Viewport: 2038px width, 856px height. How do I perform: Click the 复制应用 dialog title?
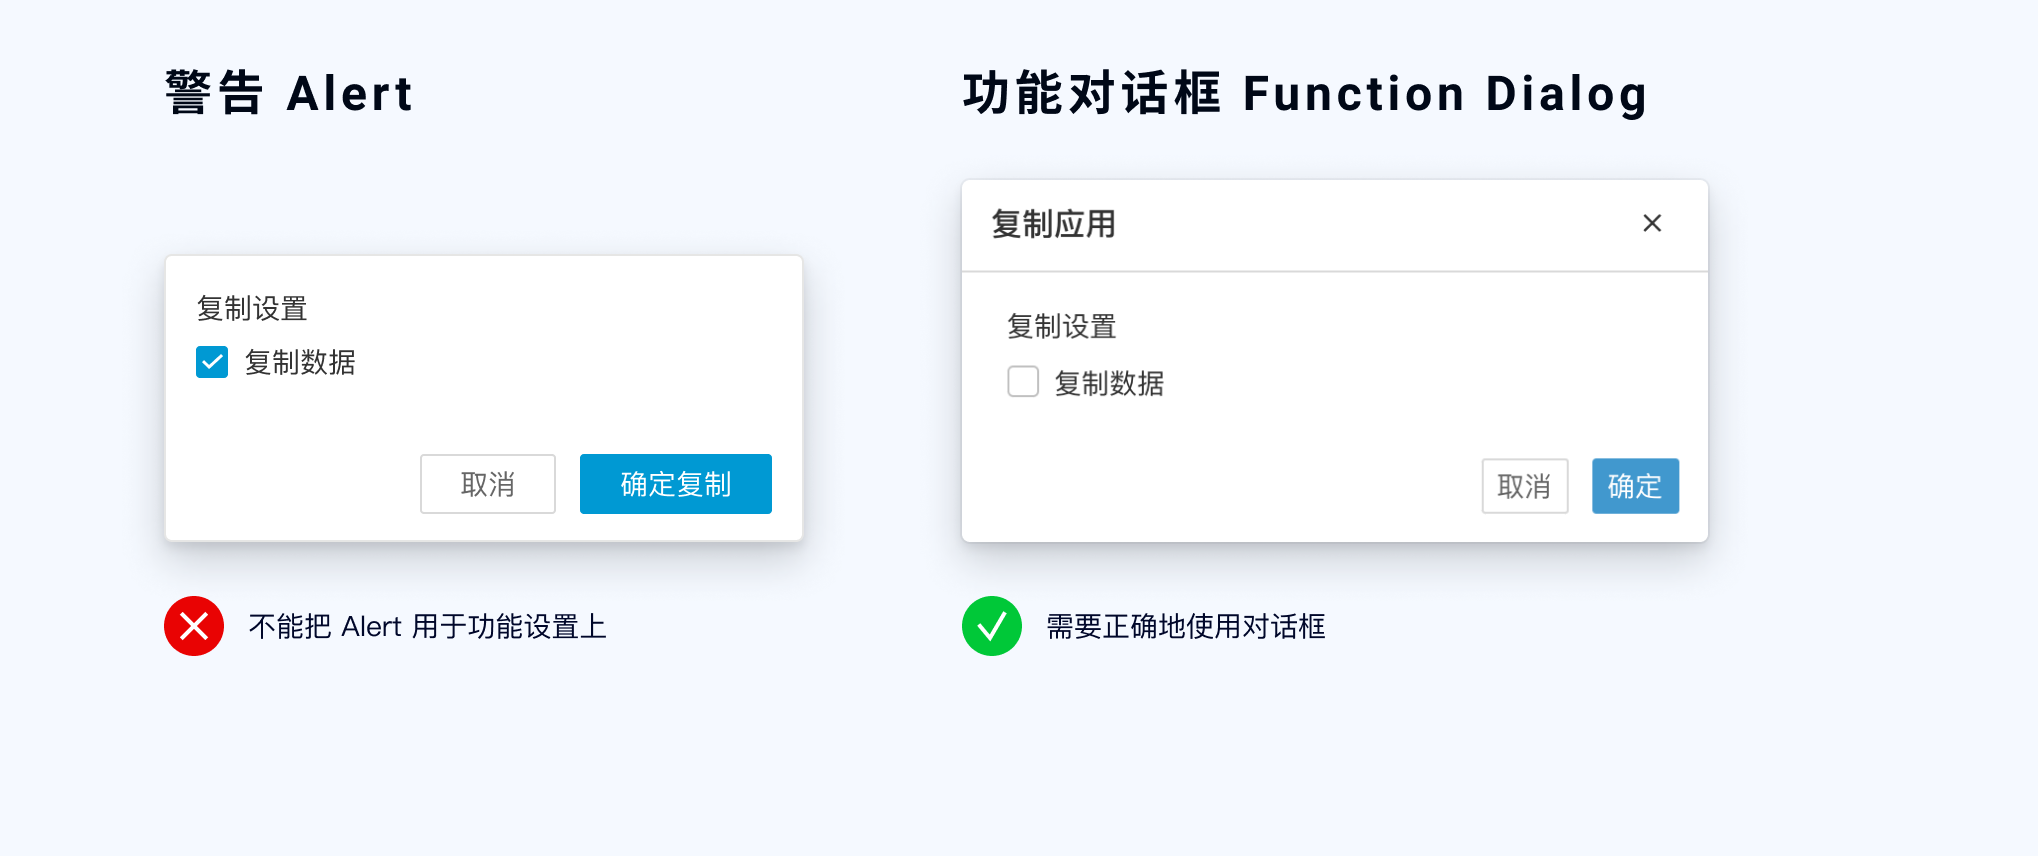coord(1053,224)
